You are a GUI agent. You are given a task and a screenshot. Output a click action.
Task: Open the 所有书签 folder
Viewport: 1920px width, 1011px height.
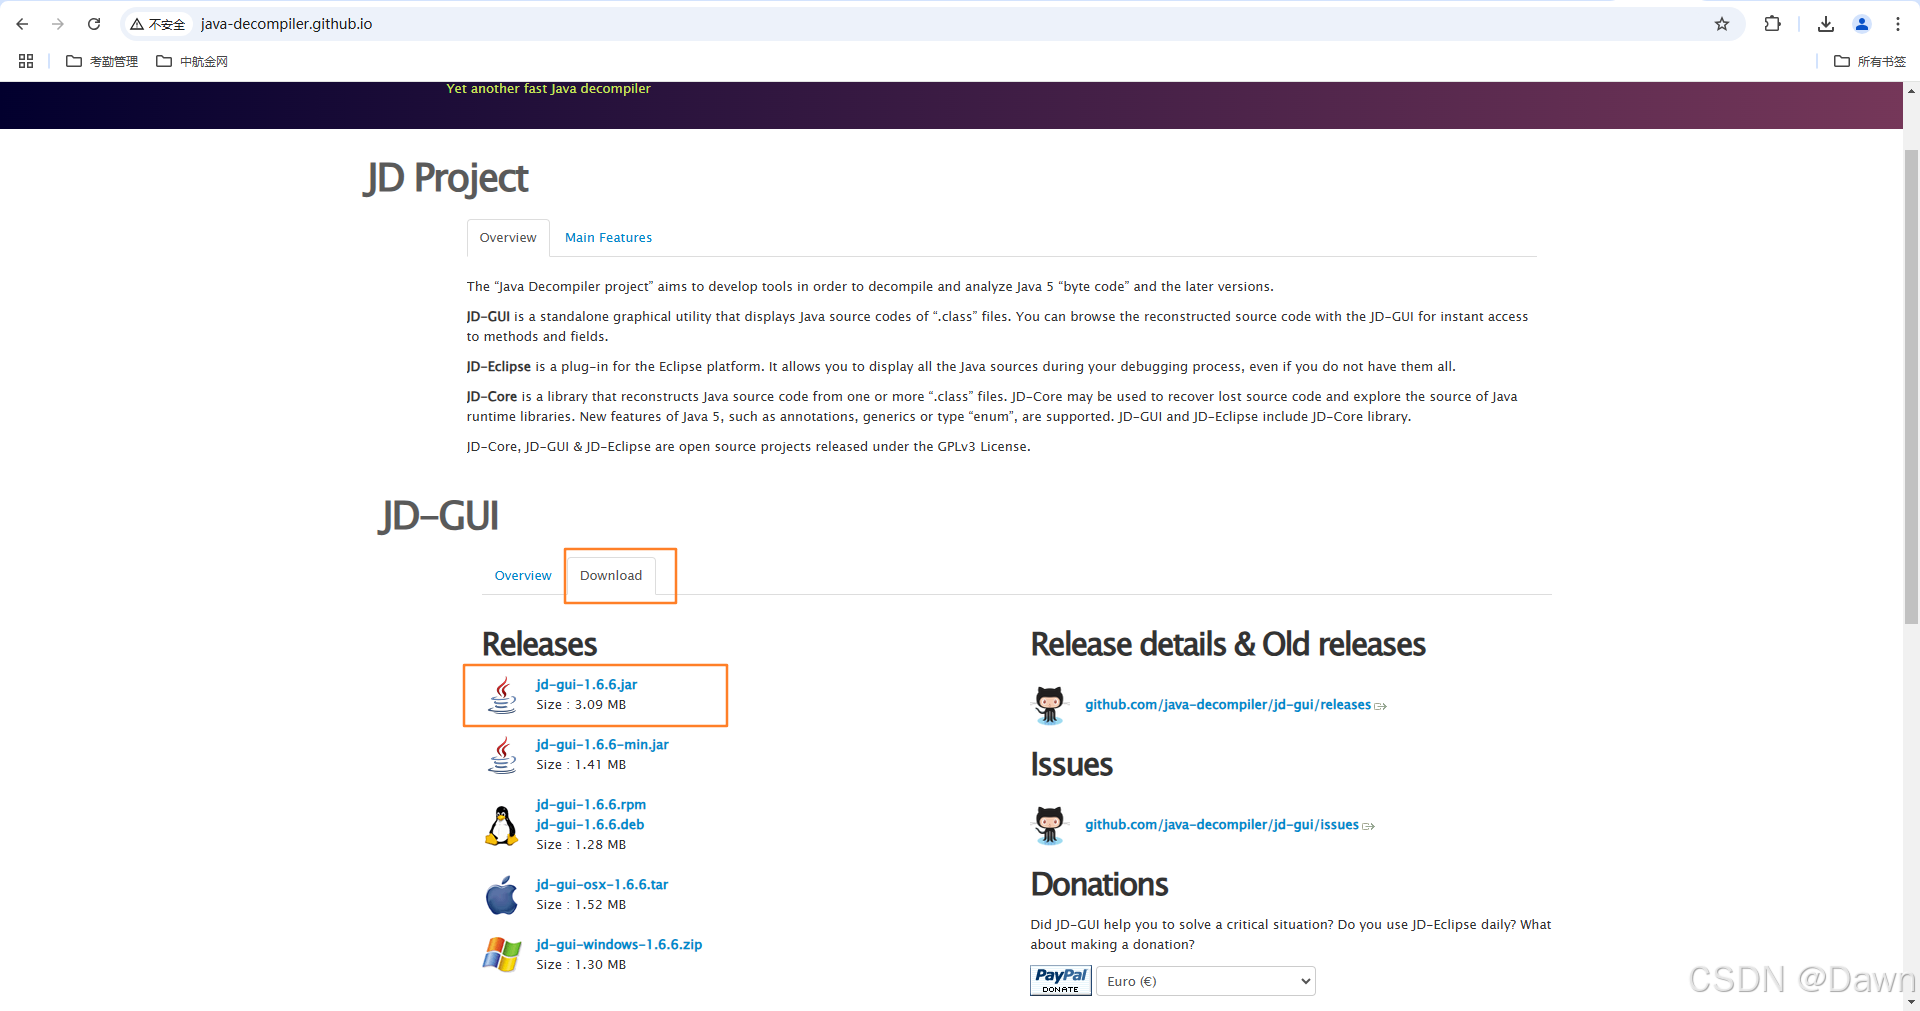1870,61
